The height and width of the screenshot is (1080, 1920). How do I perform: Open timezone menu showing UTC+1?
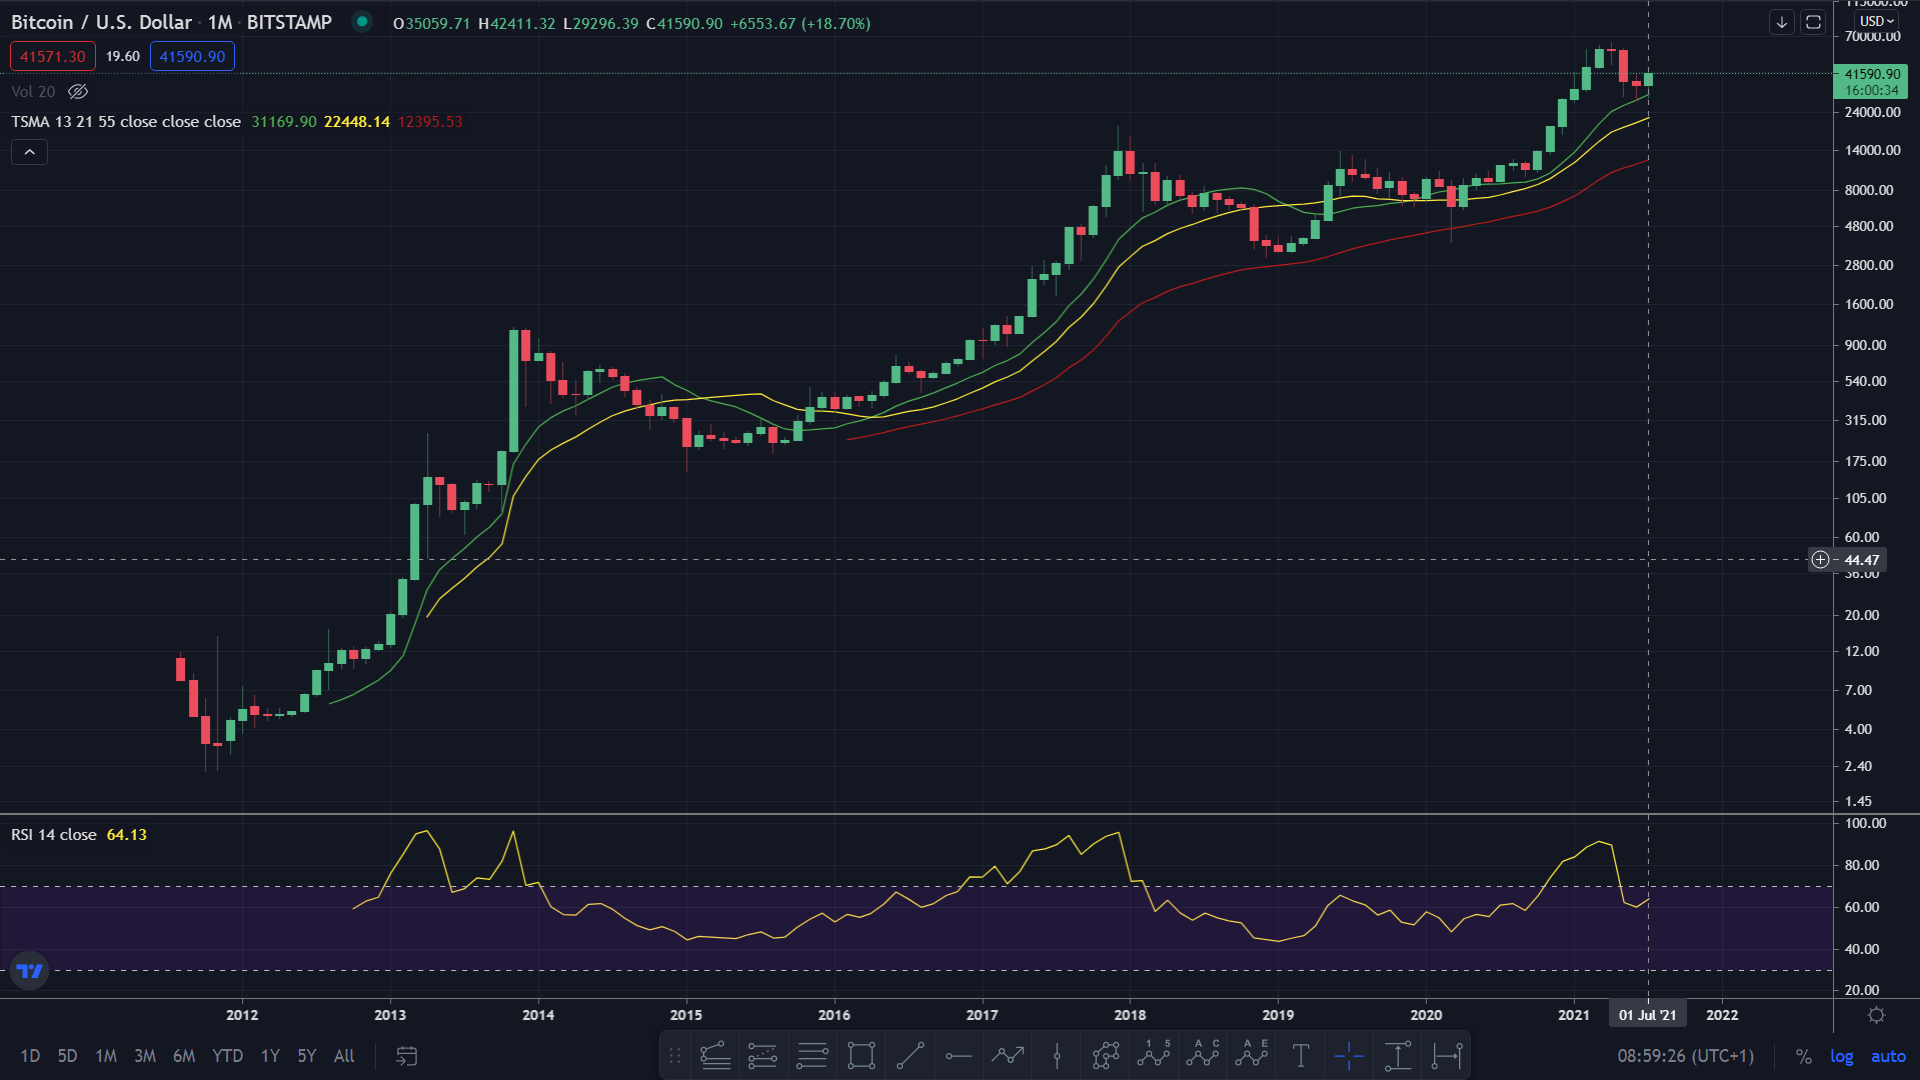(1685, 1056)
